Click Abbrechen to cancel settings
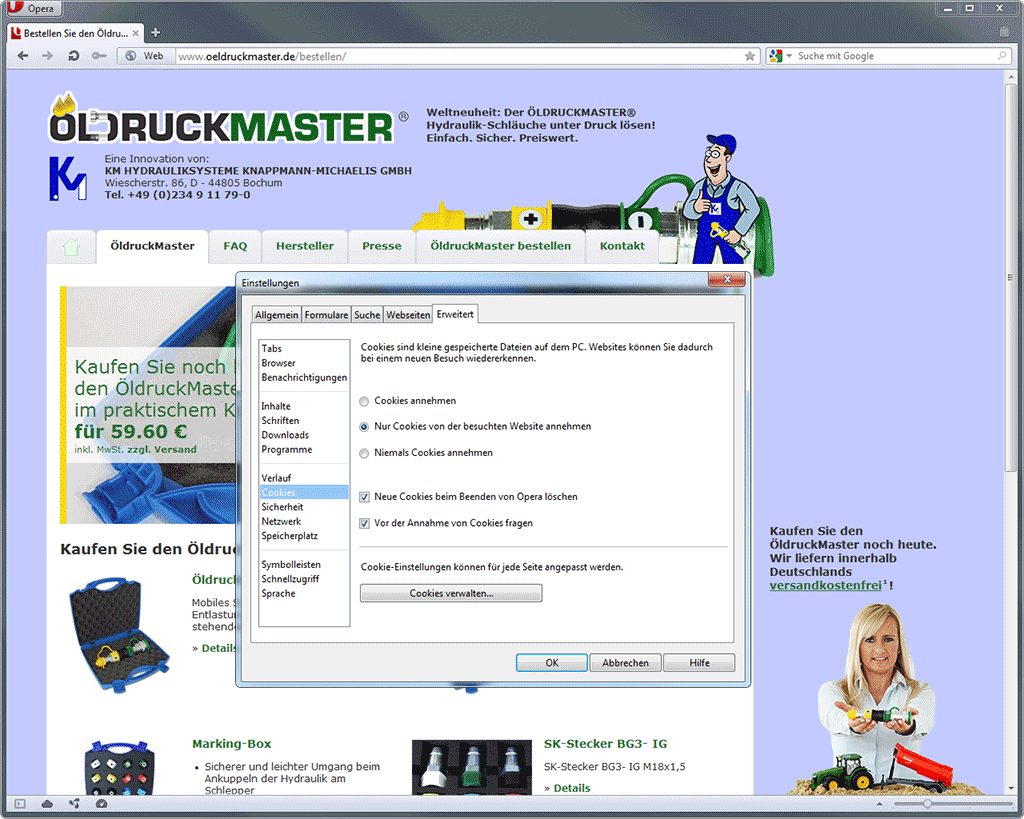This screenshot has height=819, width=1024. pos(626,663)
